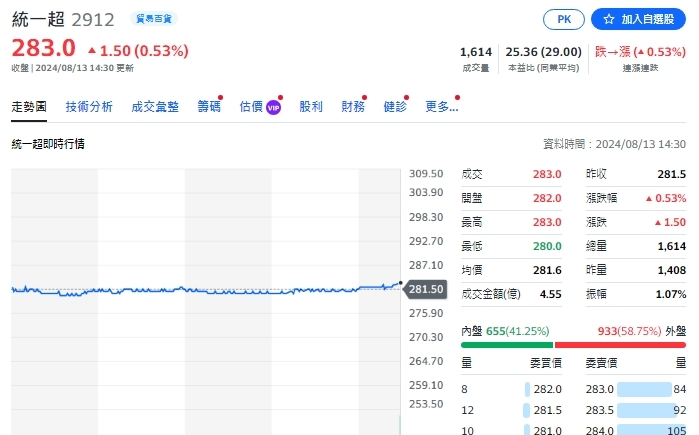This screenshot has height=435, width=699.
Task: Click the 振幅 1.07% value
Action: pos(671,295)
